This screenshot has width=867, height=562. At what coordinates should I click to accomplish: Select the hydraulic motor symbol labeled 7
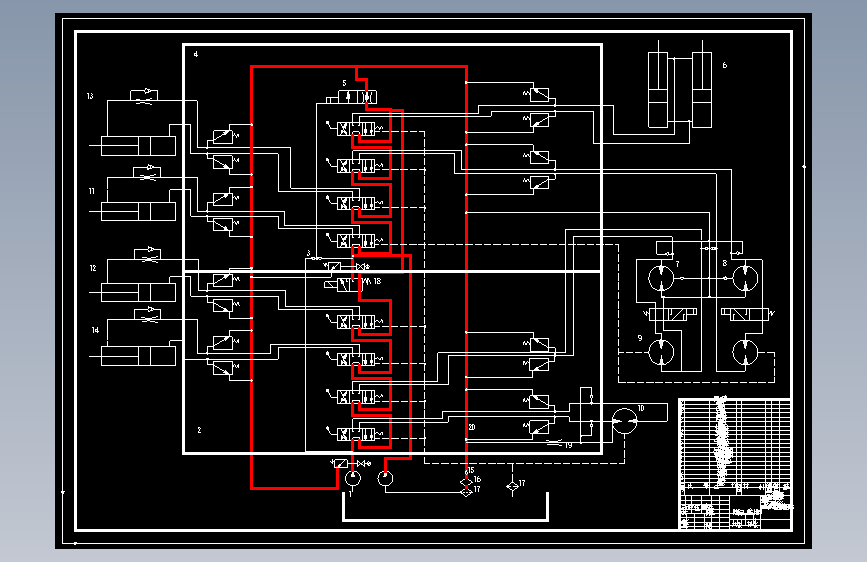661,278
